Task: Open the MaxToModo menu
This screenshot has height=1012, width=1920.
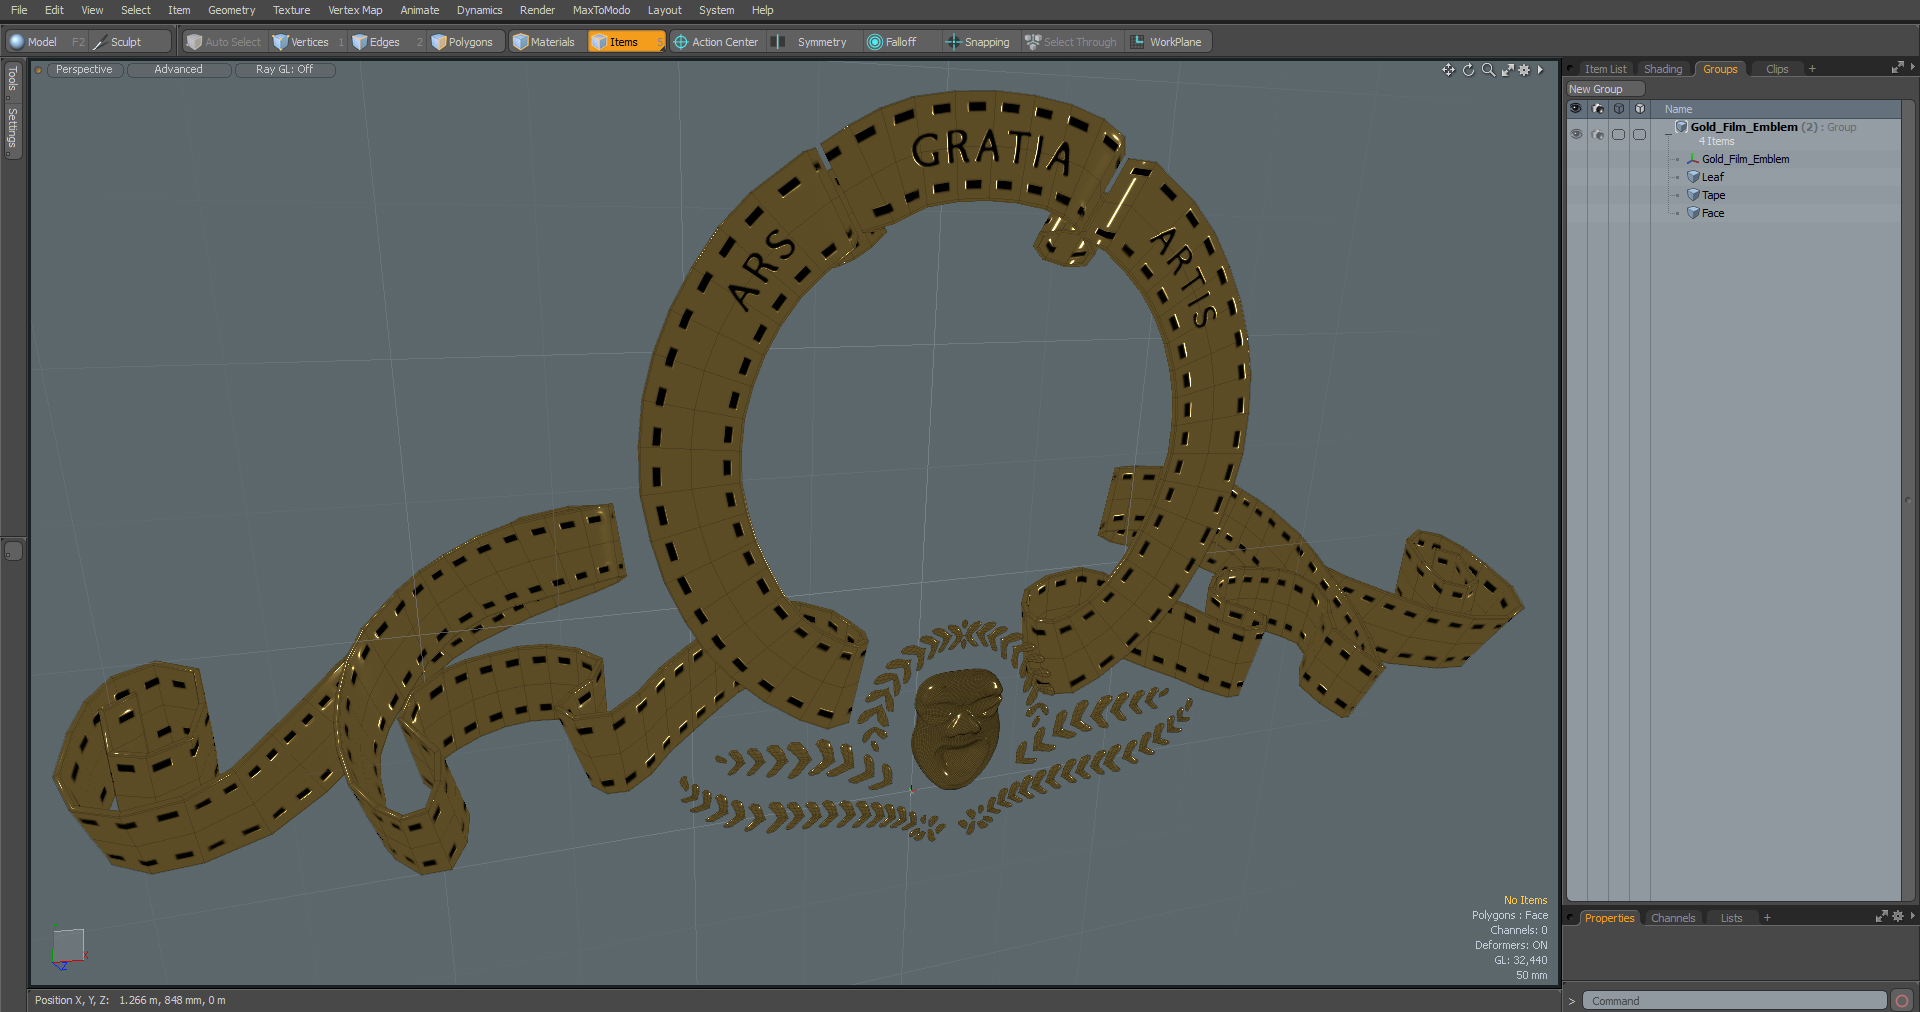Action: pyautogui.click(x=601, y=10)
